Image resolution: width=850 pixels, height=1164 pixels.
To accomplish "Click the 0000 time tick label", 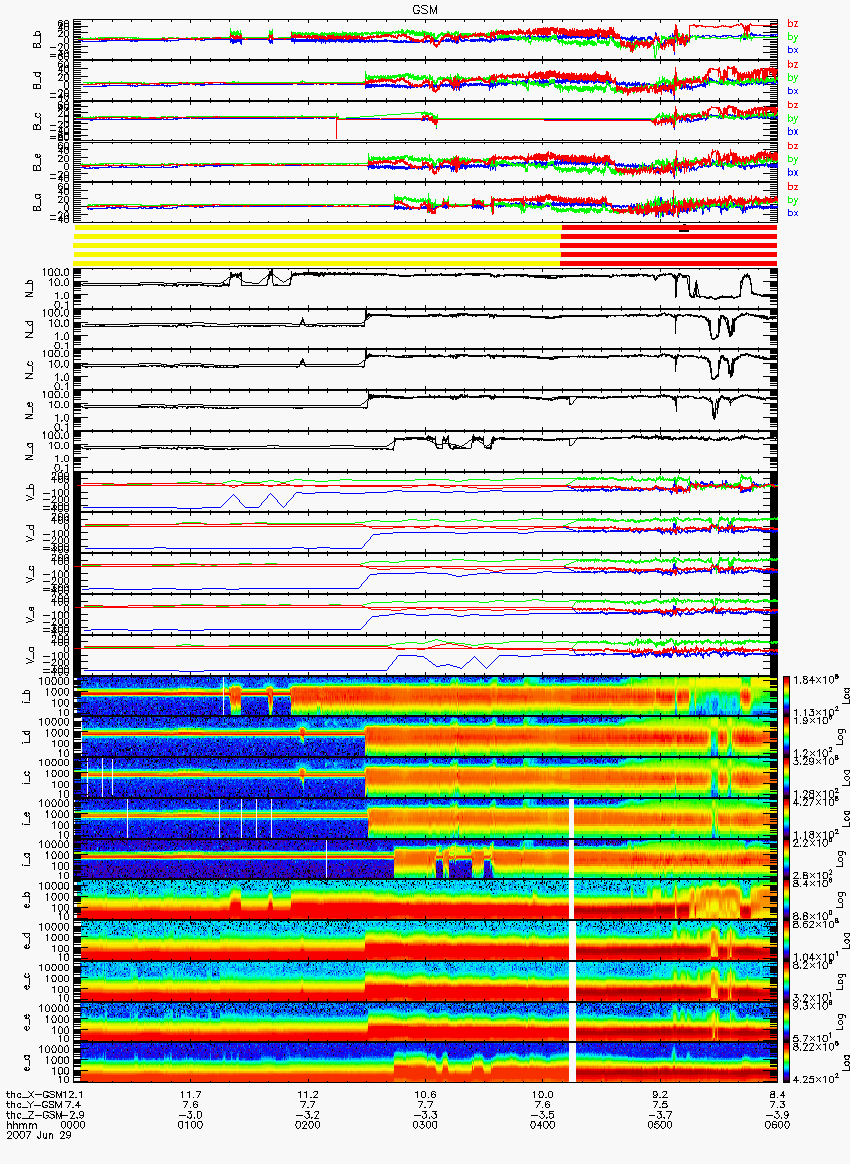I will (74, 1125).
